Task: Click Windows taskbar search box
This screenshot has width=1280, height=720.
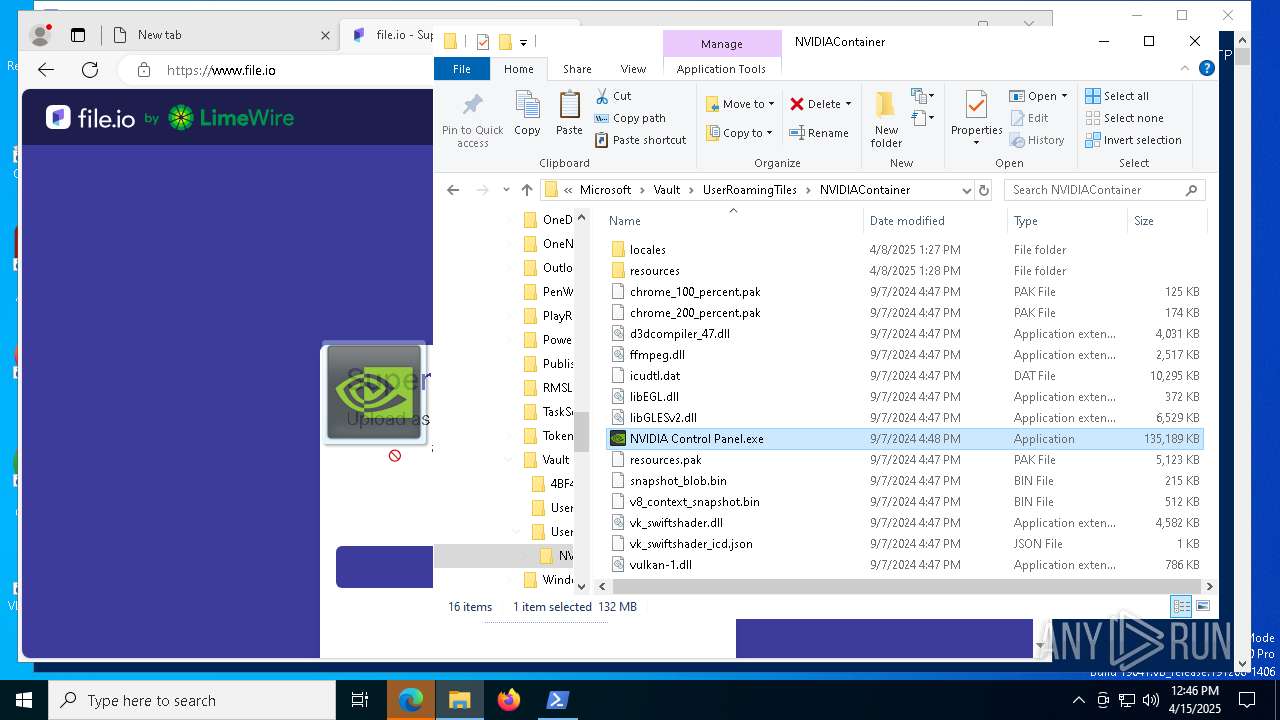Action: [192, 700]
